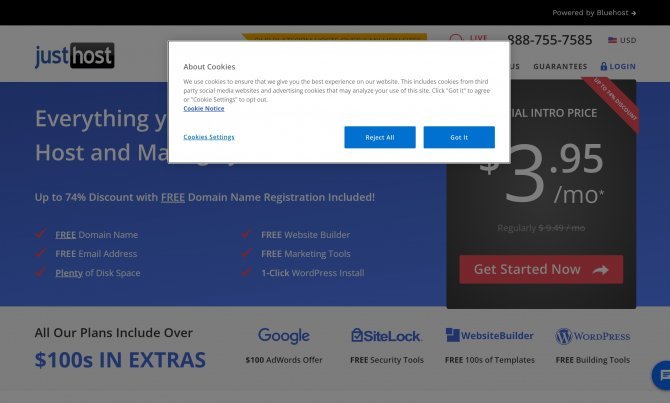
Task: Open the GUARANTEES menu item
Action: (x=560, y=66)
